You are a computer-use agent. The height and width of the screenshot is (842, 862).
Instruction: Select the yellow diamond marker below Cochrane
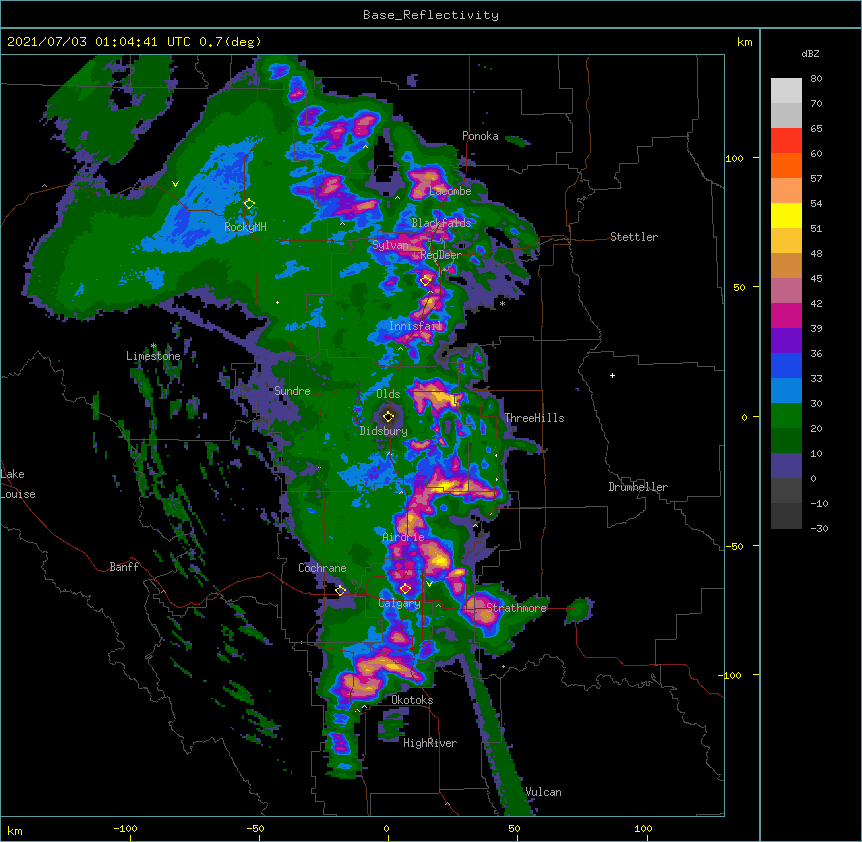340,590
